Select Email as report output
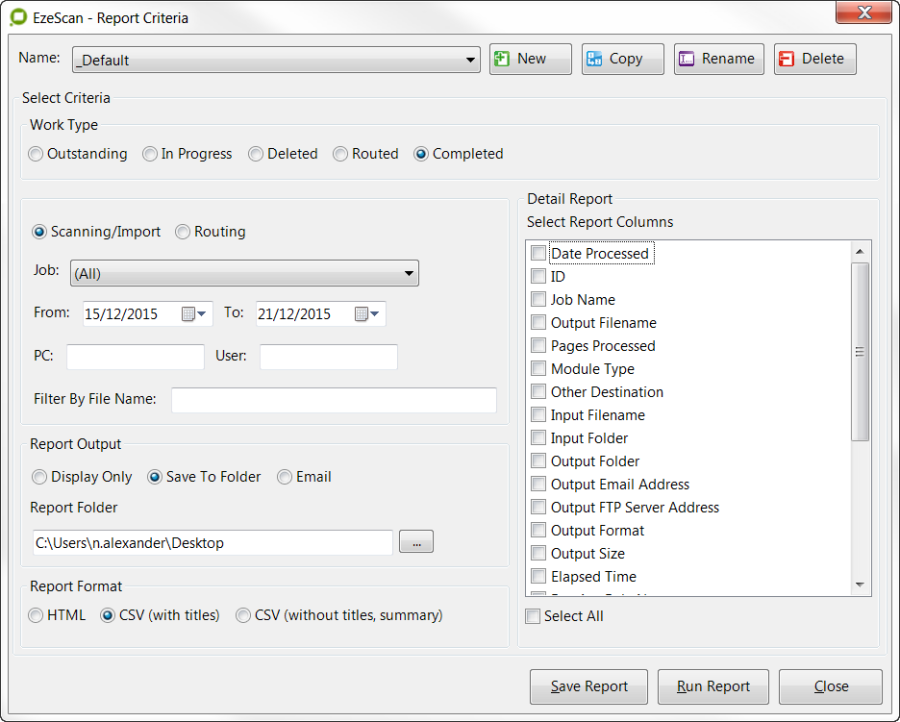The image size is (900, 722). [285, 477]
